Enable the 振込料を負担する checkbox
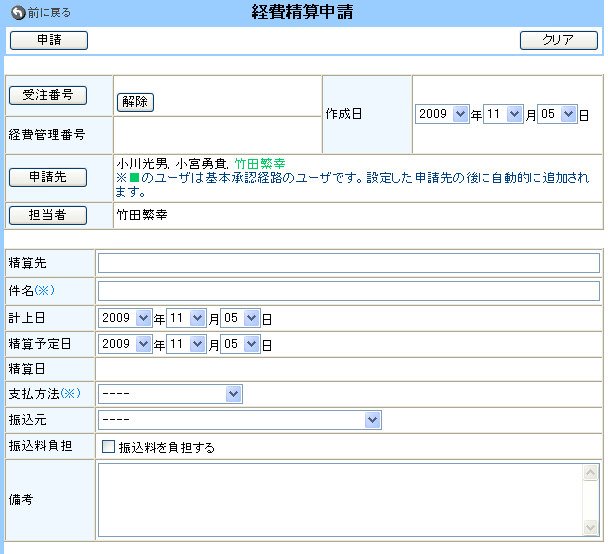Viewport: 608px width, 554px height. click(108, 447)
